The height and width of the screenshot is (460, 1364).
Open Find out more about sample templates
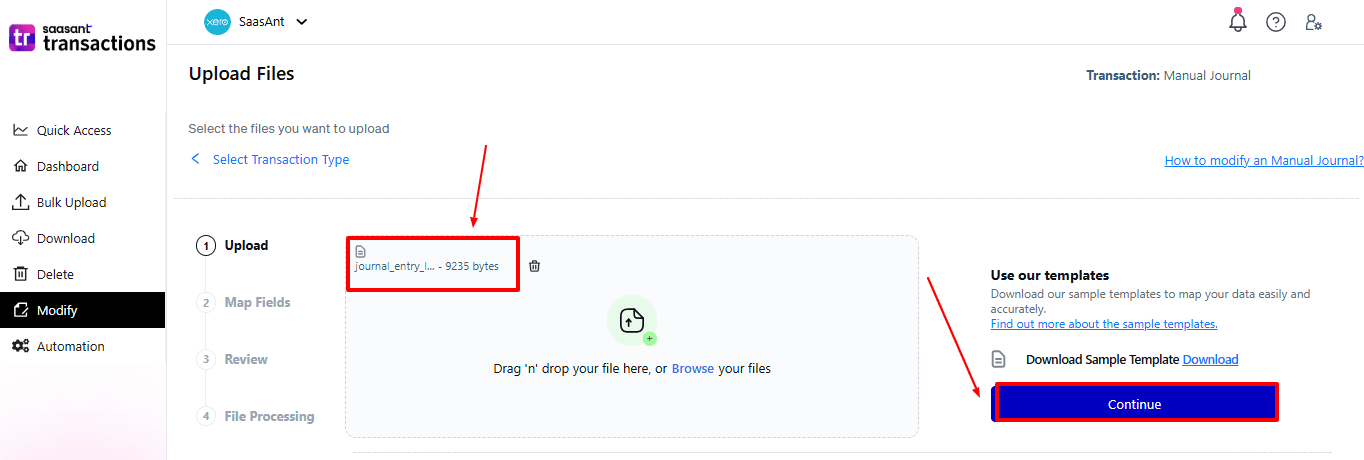pyautogui.click(x=1104, y=324)
